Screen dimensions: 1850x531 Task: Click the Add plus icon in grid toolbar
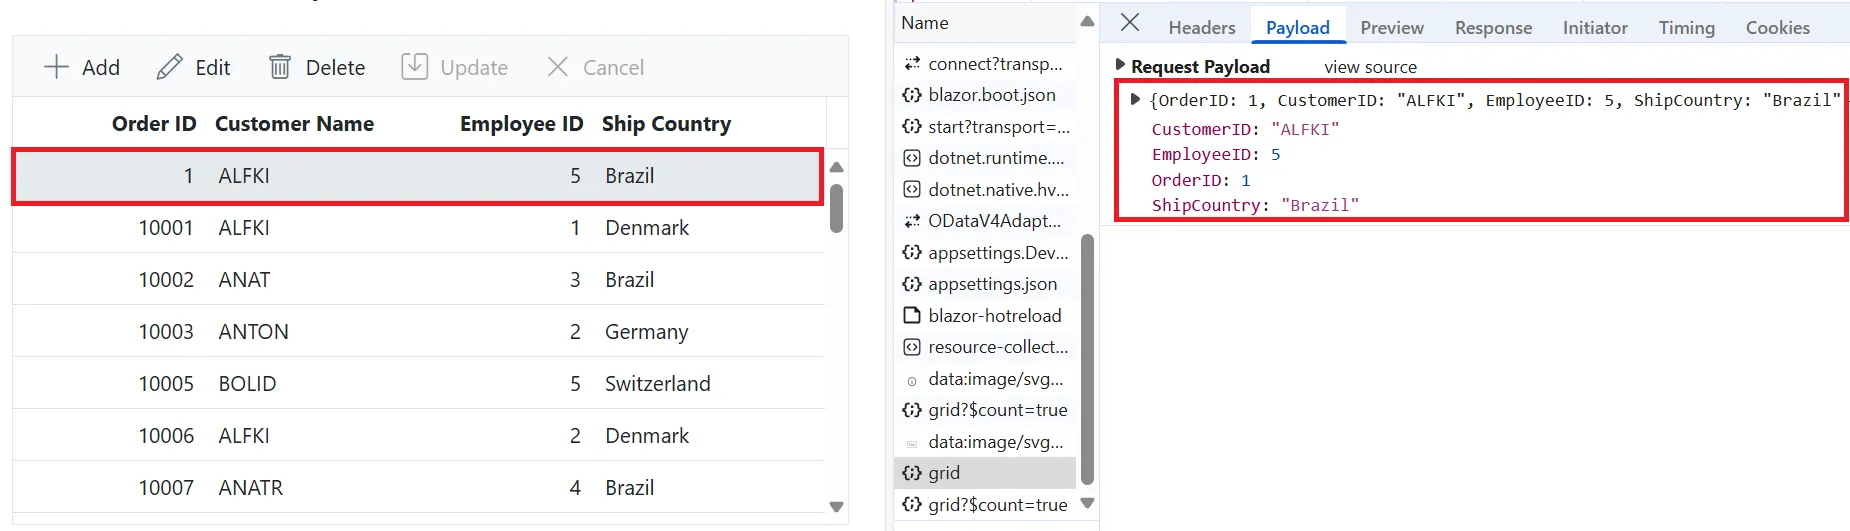(57, 67)
